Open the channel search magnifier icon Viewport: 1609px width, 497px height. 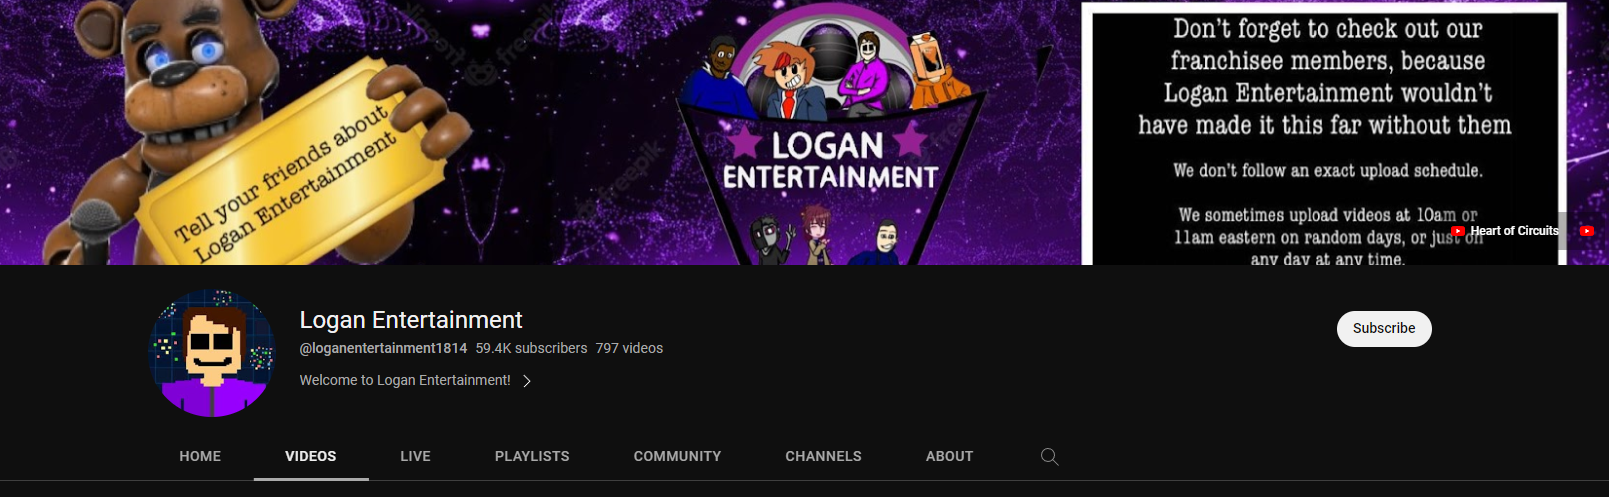point(1049,456)
